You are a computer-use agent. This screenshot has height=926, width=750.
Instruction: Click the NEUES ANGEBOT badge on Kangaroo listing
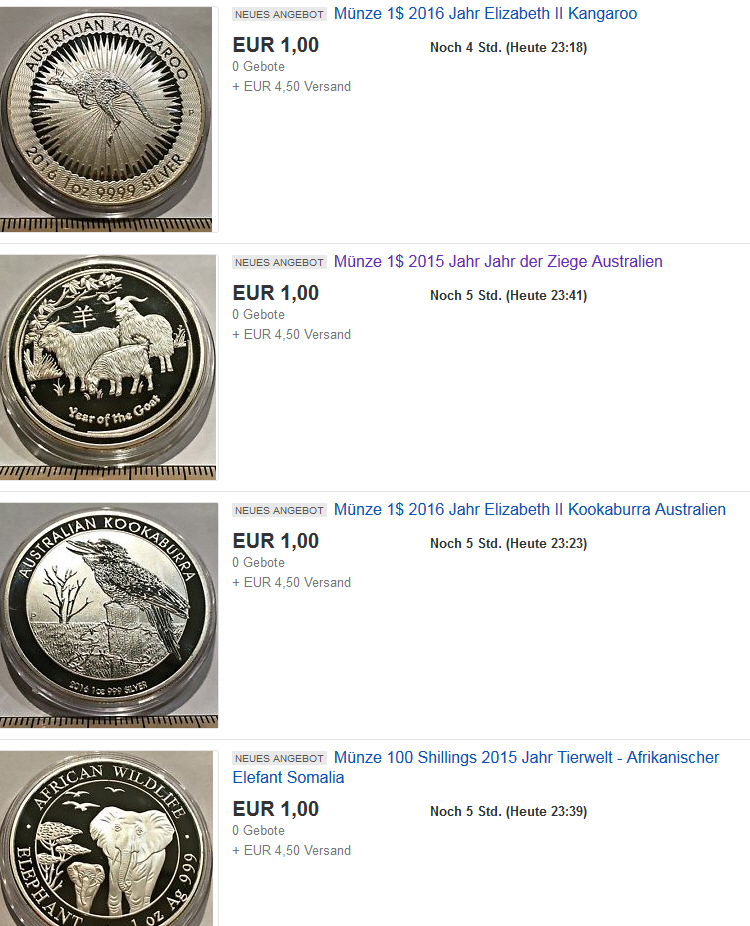coord(279,14)
